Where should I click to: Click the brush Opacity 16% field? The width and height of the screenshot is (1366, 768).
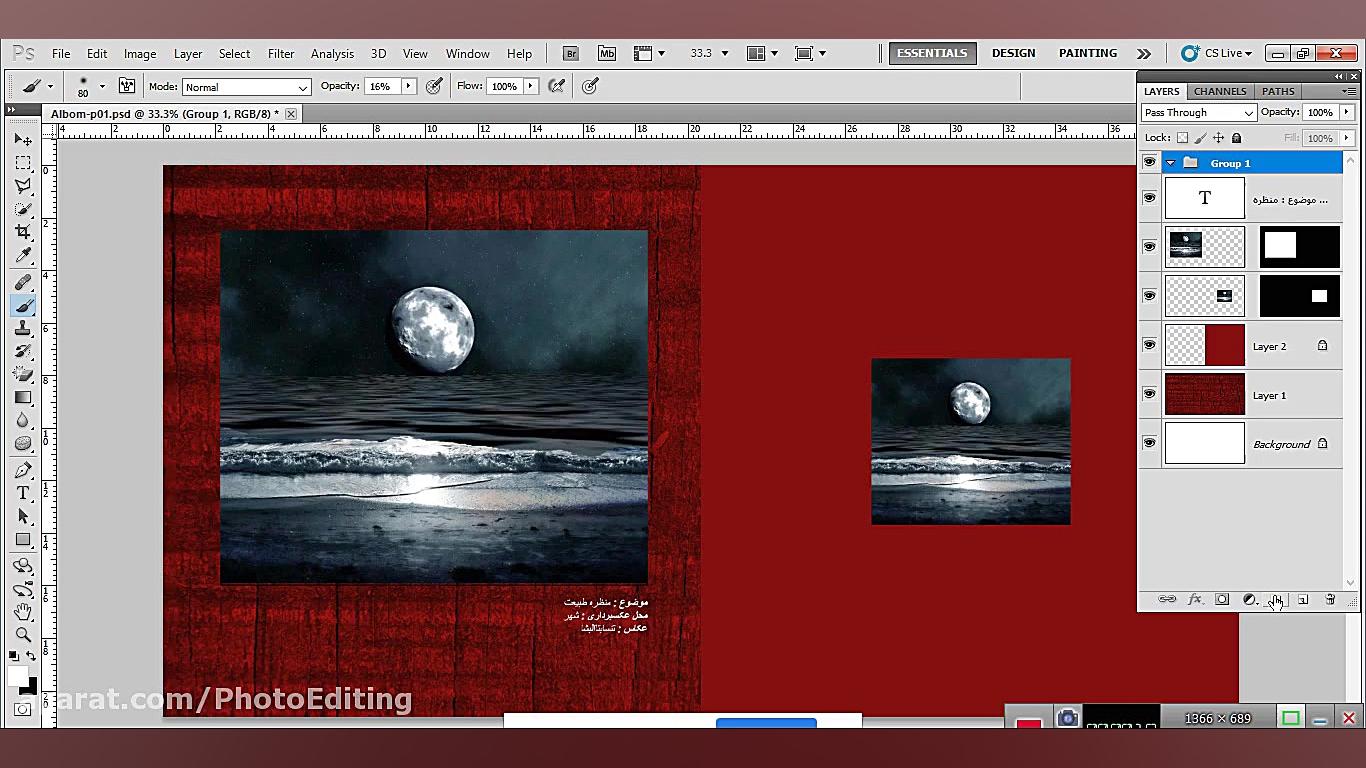tap(380, 87)
